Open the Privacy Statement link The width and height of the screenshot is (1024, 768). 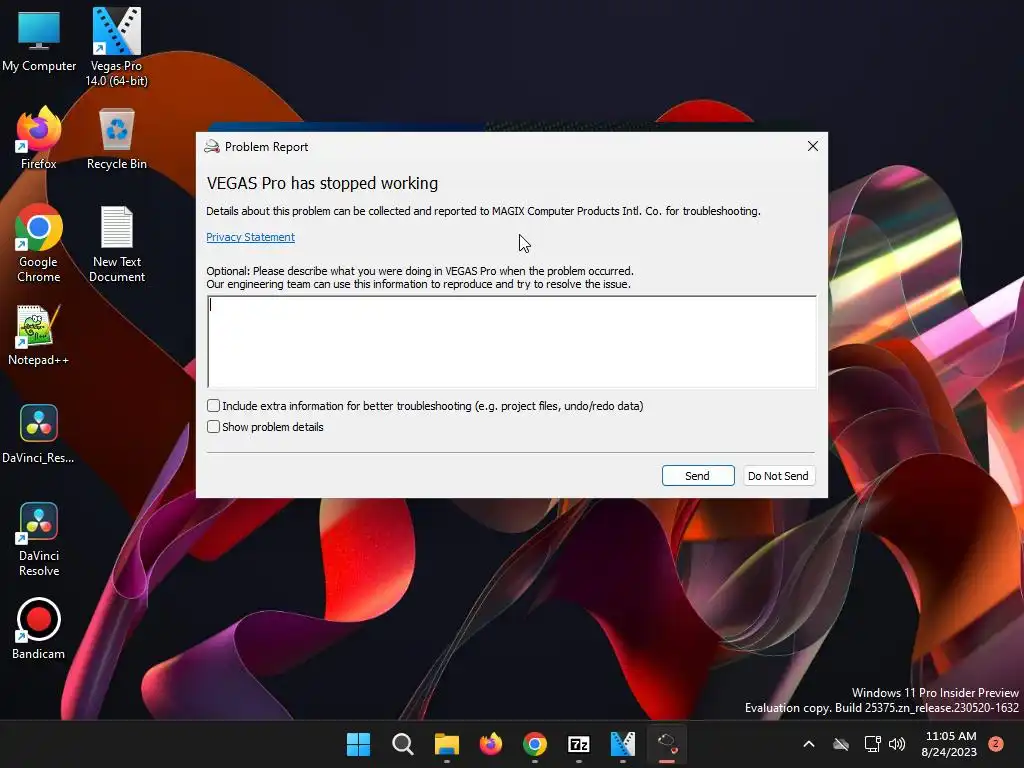tap(251, 237)
